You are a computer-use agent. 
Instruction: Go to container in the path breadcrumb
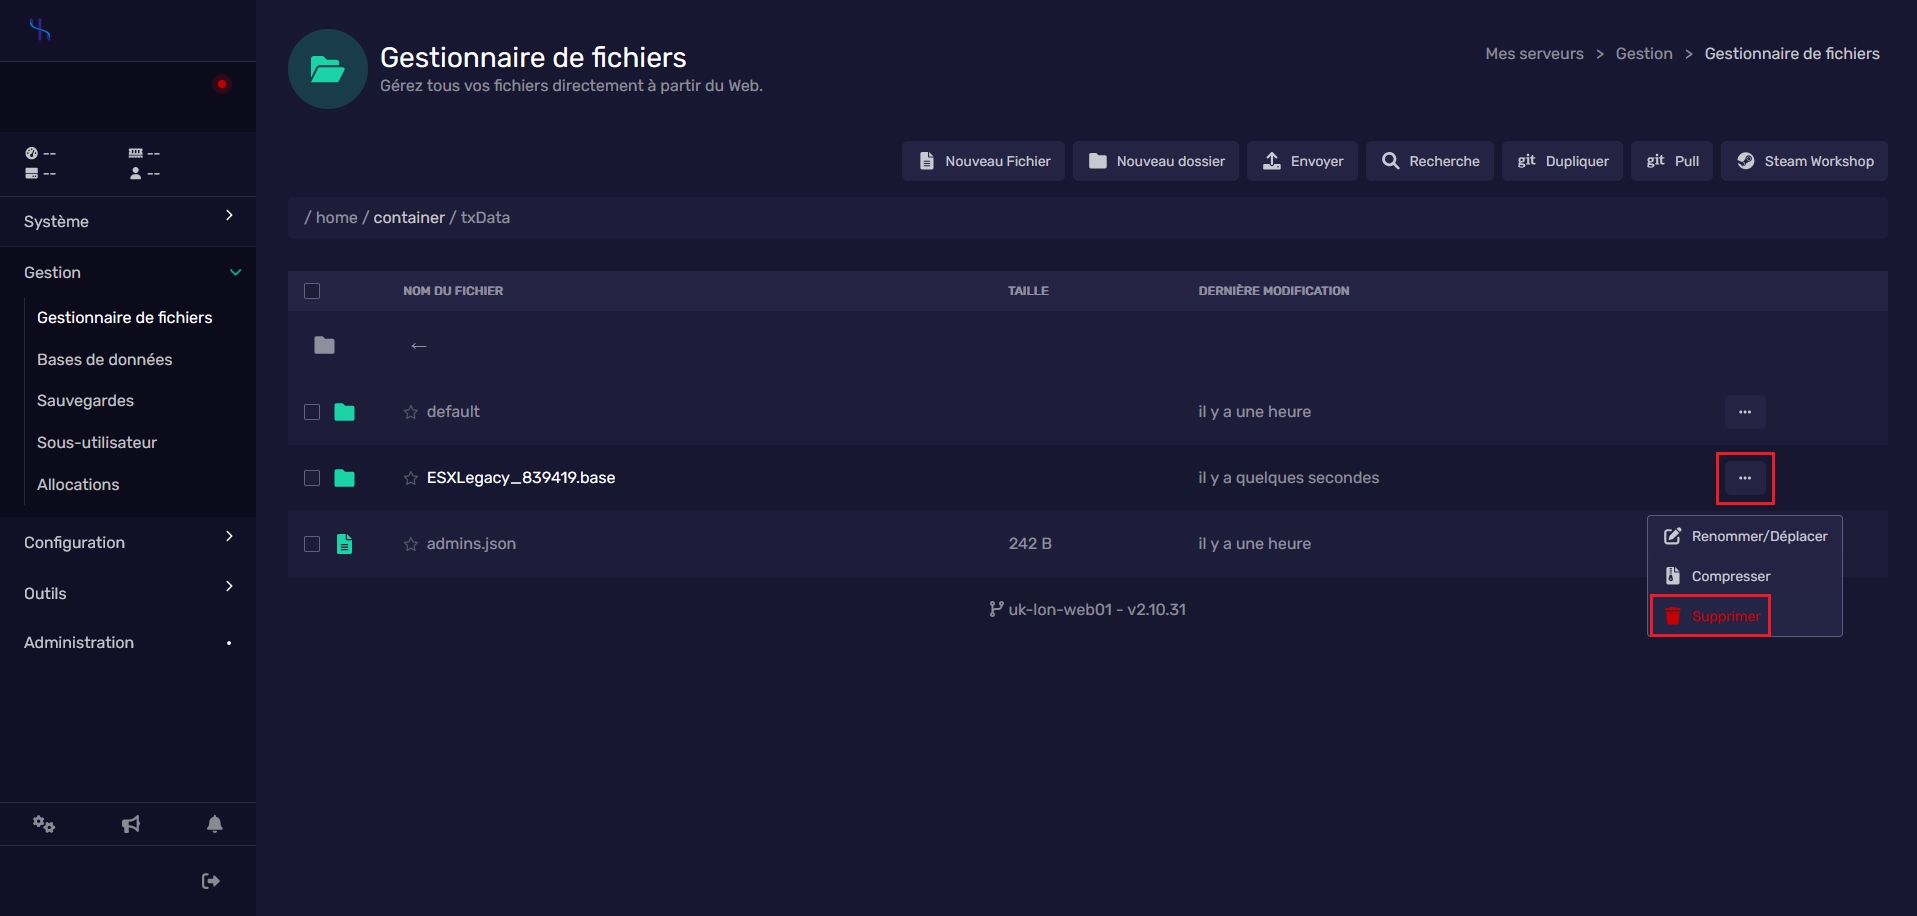coord(409,218)
